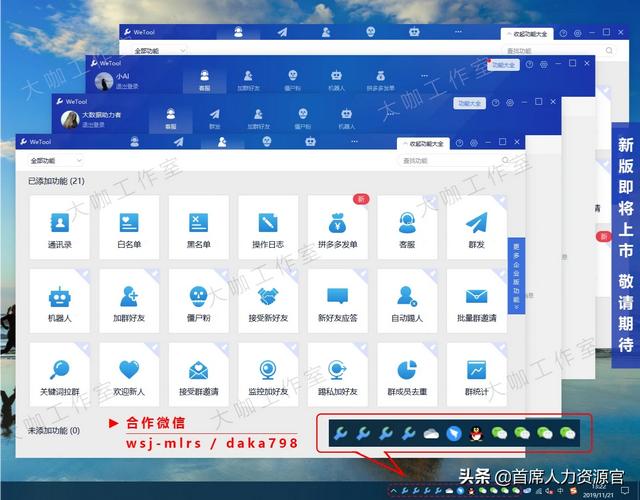Switch to 机器人 tab in 大数据助力者 window
Screen dimensions: 640x500
coord(347,118)
